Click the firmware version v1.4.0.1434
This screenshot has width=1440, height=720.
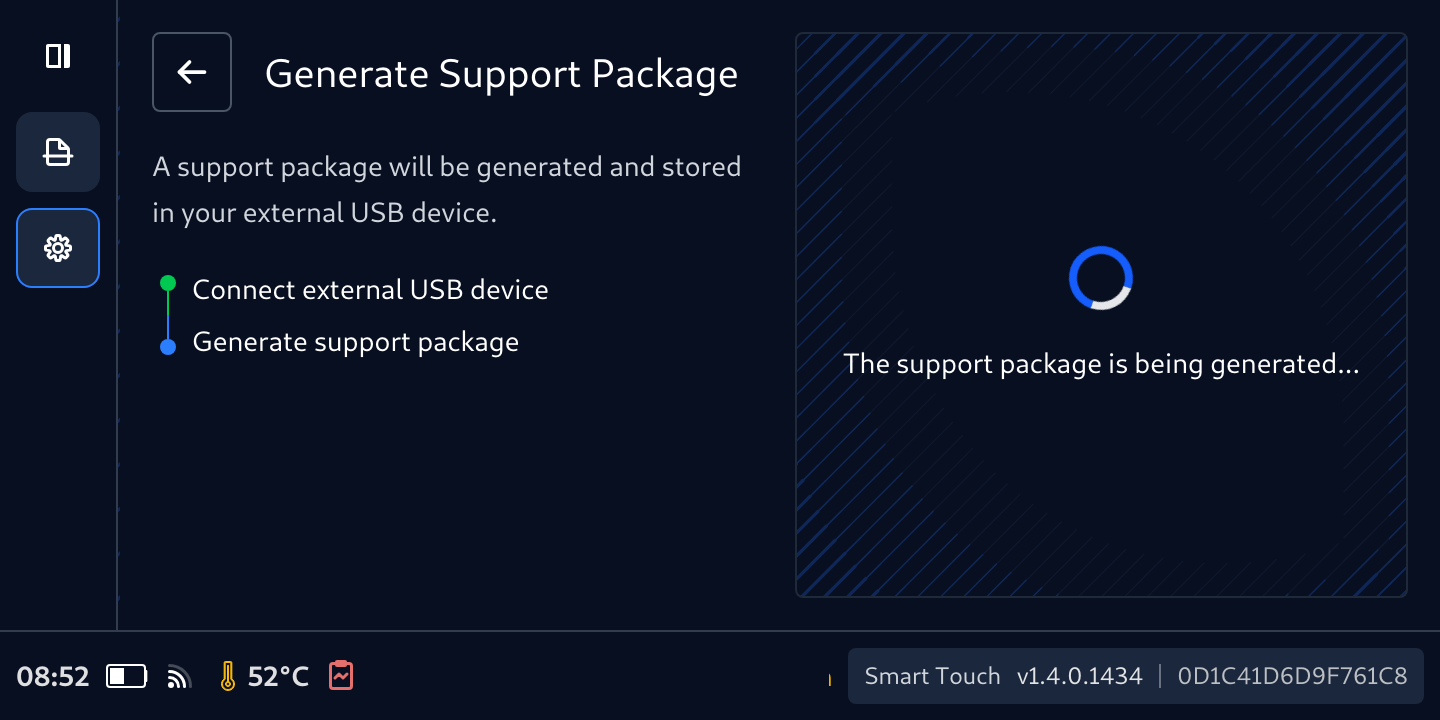tap(1079, 677)
